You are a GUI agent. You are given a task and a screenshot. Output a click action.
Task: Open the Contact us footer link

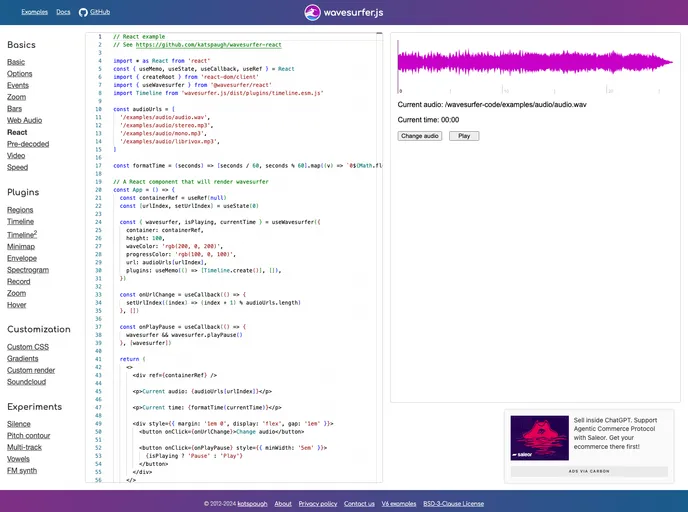point(359,504)
